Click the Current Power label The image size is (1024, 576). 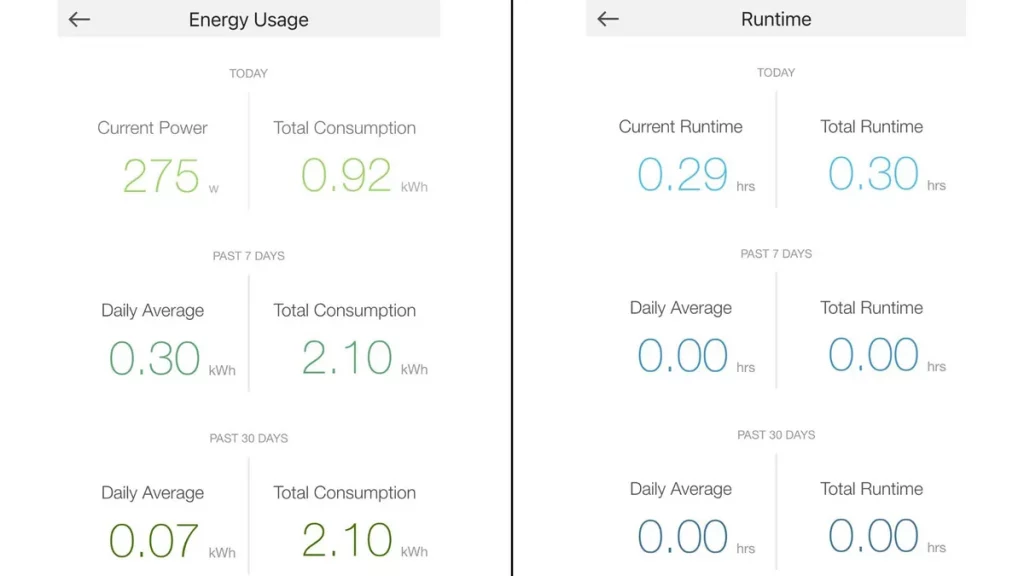tap(152, 128)
